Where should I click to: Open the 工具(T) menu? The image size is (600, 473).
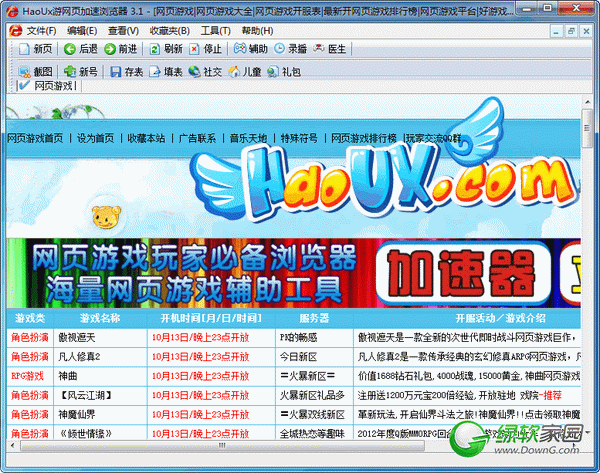coord(215,31)
